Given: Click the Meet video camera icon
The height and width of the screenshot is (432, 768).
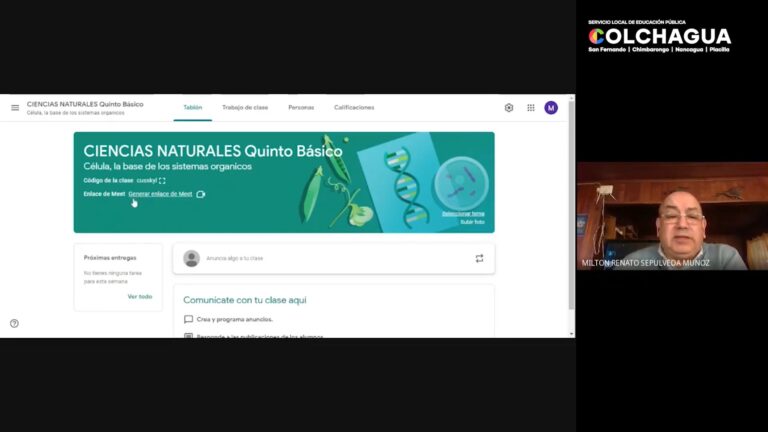Looking at the screenshot, I should 200,194.
